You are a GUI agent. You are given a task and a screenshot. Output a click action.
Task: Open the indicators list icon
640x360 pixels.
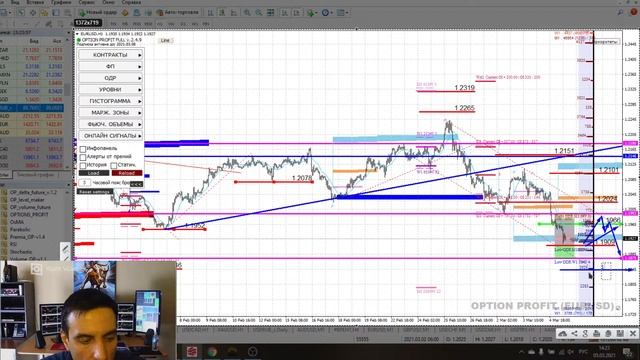(311, 13)
